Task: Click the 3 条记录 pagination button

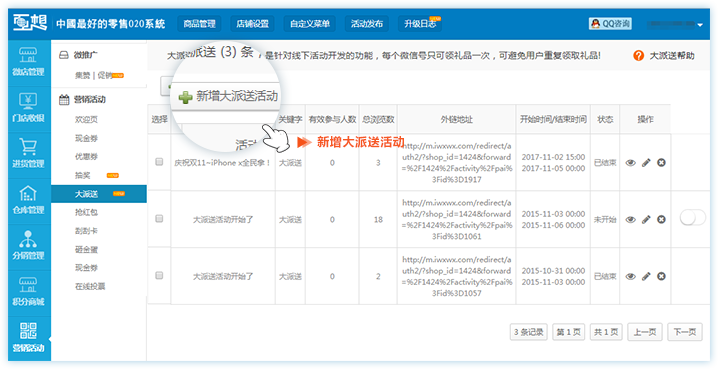Action: 528,332
